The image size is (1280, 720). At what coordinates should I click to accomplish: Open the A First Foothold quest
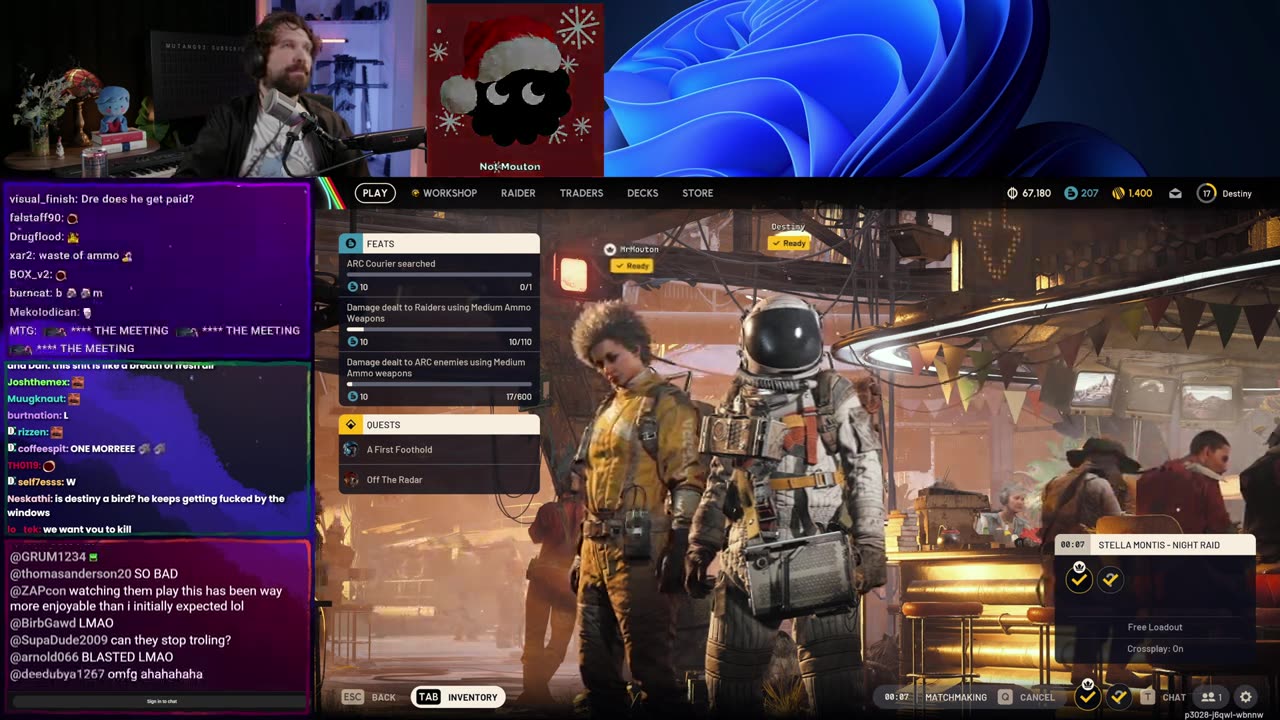[439, 450]
